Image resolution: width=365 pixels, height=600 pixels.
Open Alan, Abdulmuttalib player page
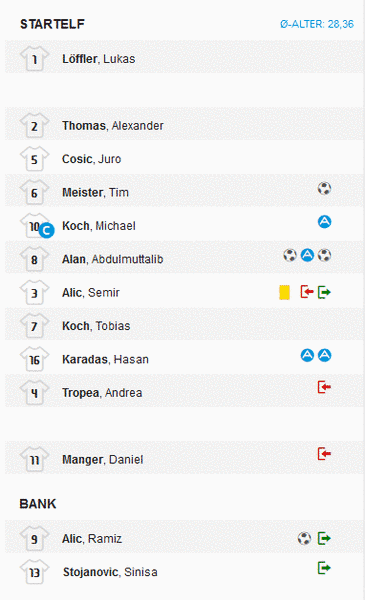point(113,259)
